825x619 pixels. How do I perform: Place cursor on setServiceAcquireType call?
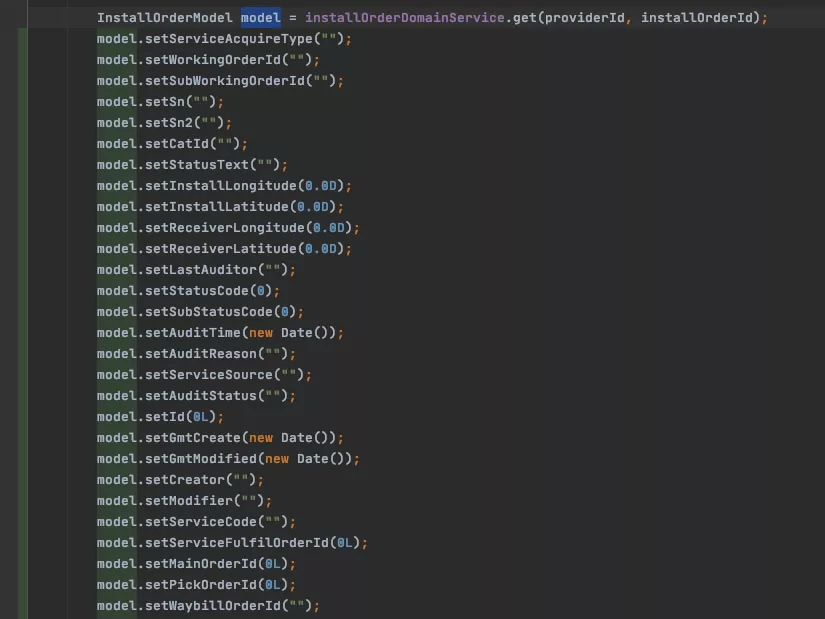pos(229,39)
